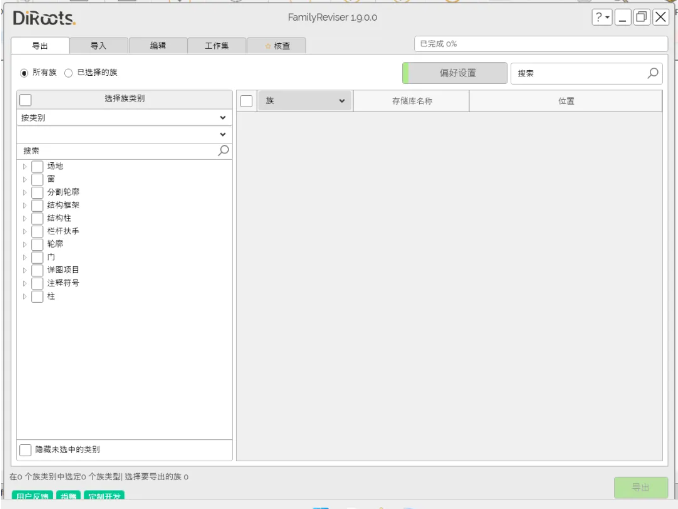
Task: Click the 捐赠 button
Action: click(x=68, y=496)
